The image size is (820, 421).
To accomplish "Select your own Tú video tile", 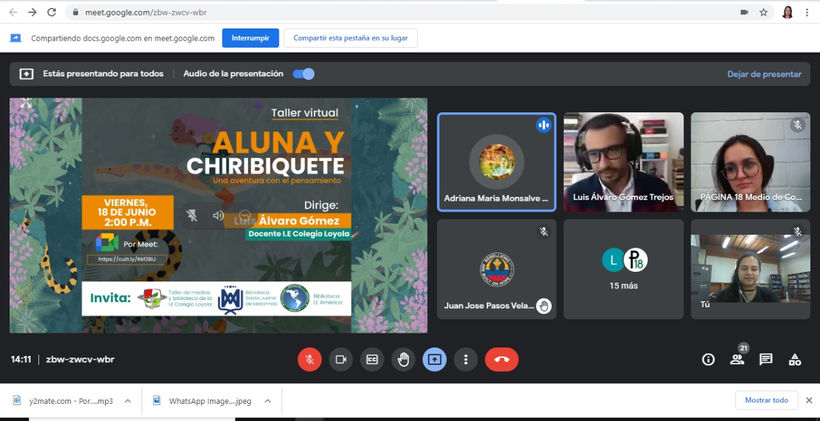I will click(x=750, y=269).
